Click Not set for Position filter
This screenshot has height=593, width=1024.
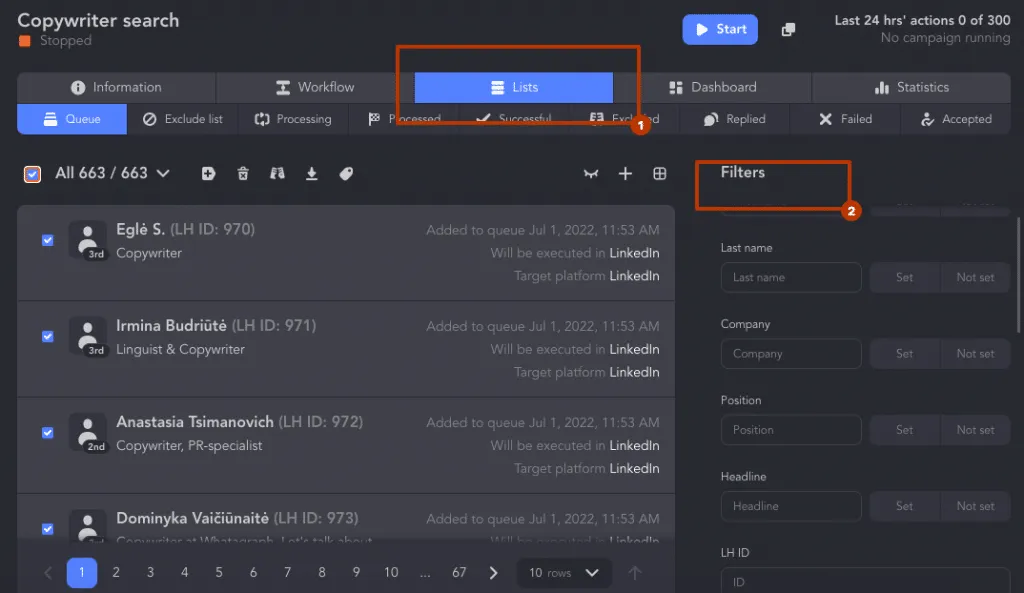pos(975,430)
